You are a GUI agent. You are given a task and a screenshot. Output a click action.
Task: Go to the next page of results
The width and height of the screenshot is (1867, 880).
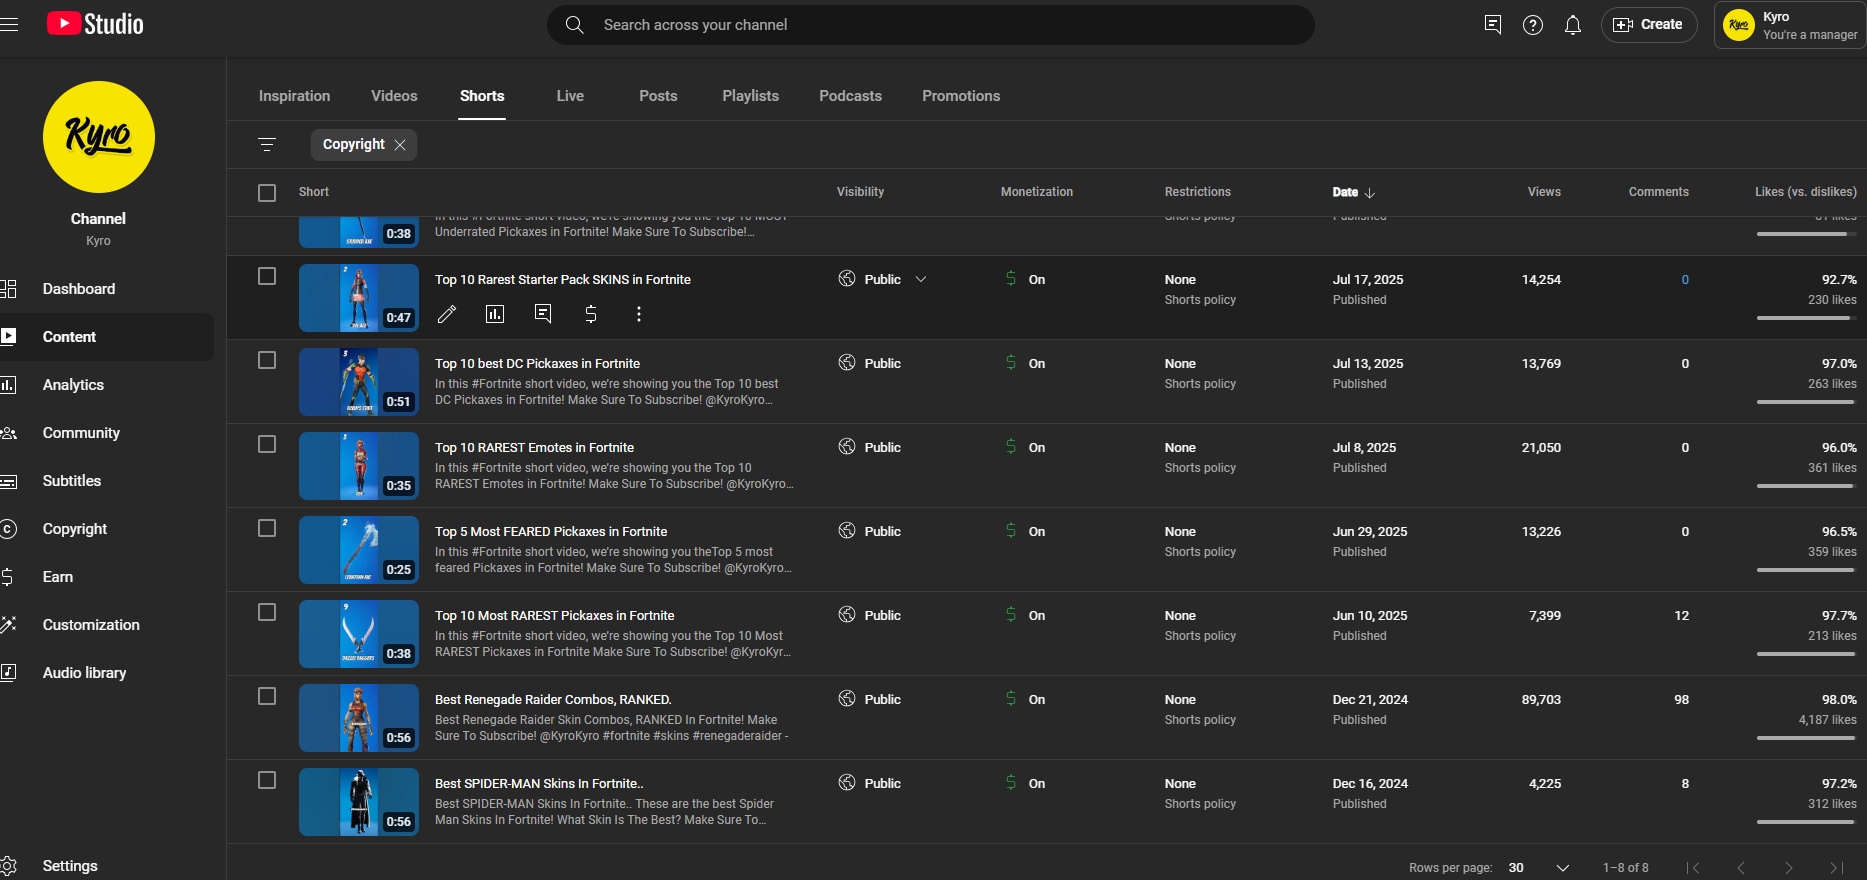[1789, 868]
